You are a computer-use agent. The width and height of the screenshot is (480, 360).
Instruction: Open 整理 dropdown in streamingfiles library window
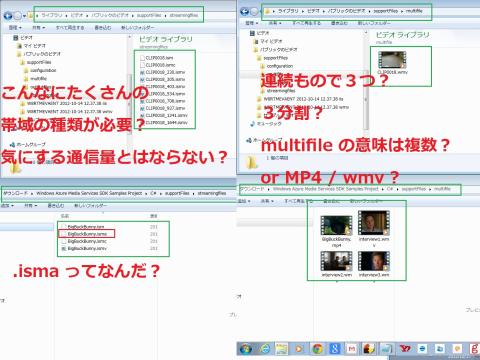pyautogui.click(x=15, y=28)
